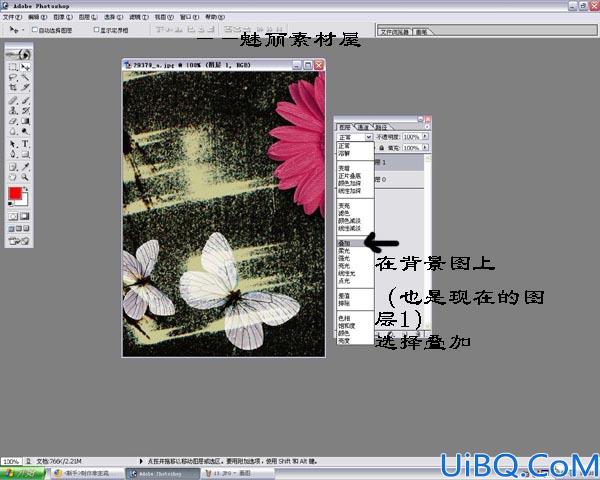
Task: Open the status bar info arrow
Action: (x=140, y=461)
